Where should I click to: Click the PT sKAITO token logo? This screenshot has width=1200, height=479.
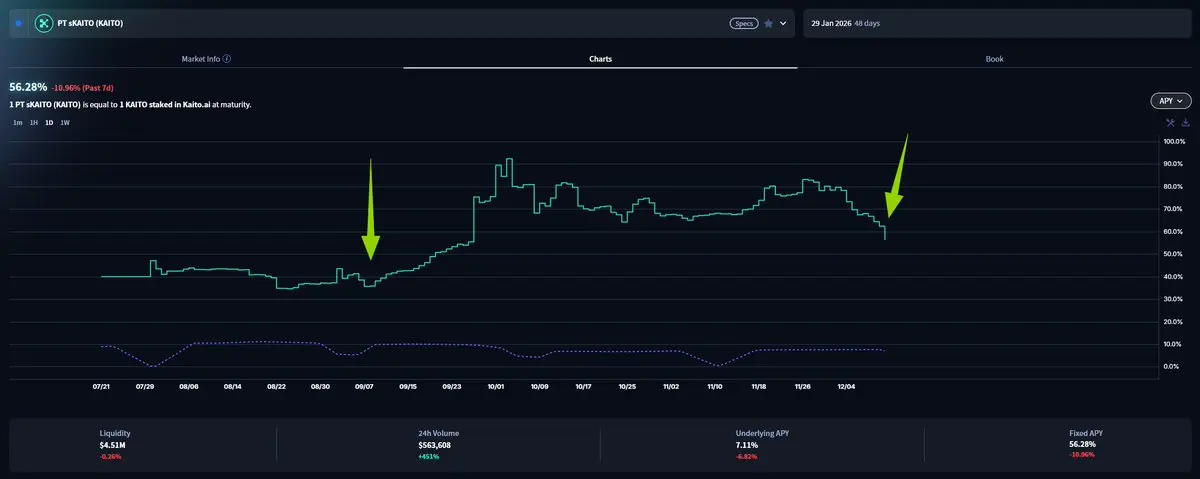click(44, 22)
